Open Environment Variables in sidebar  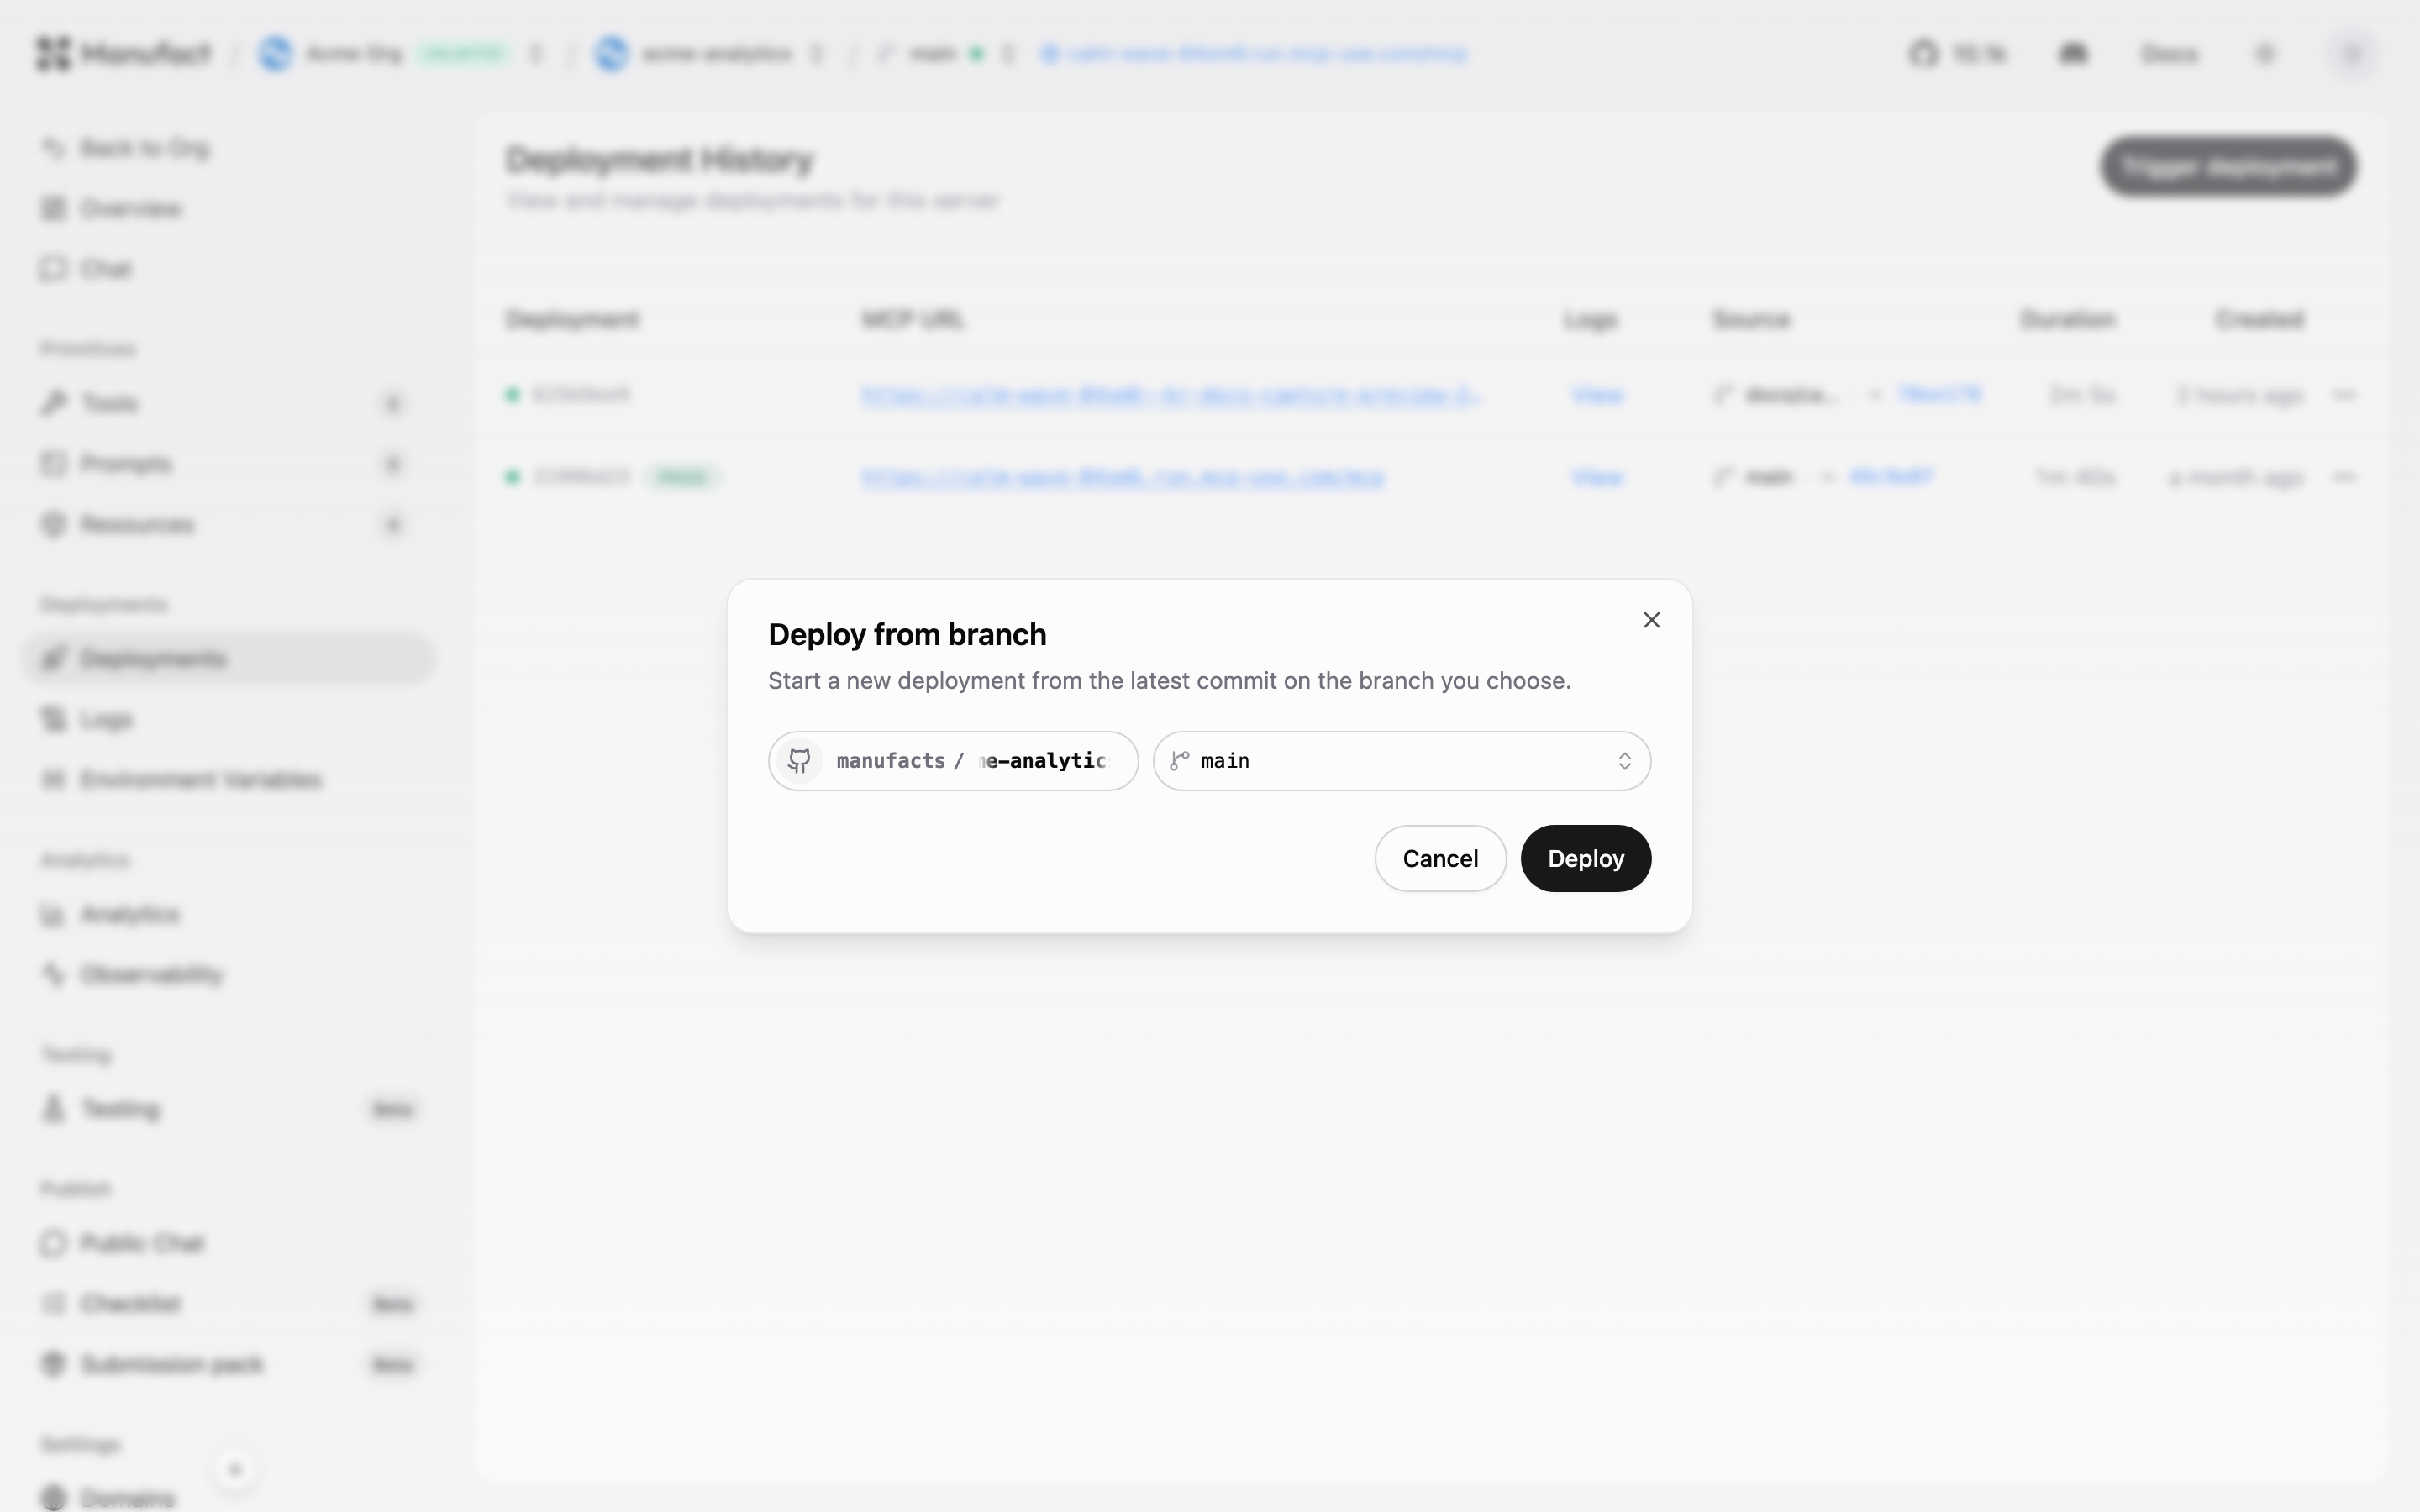[230, 779]
